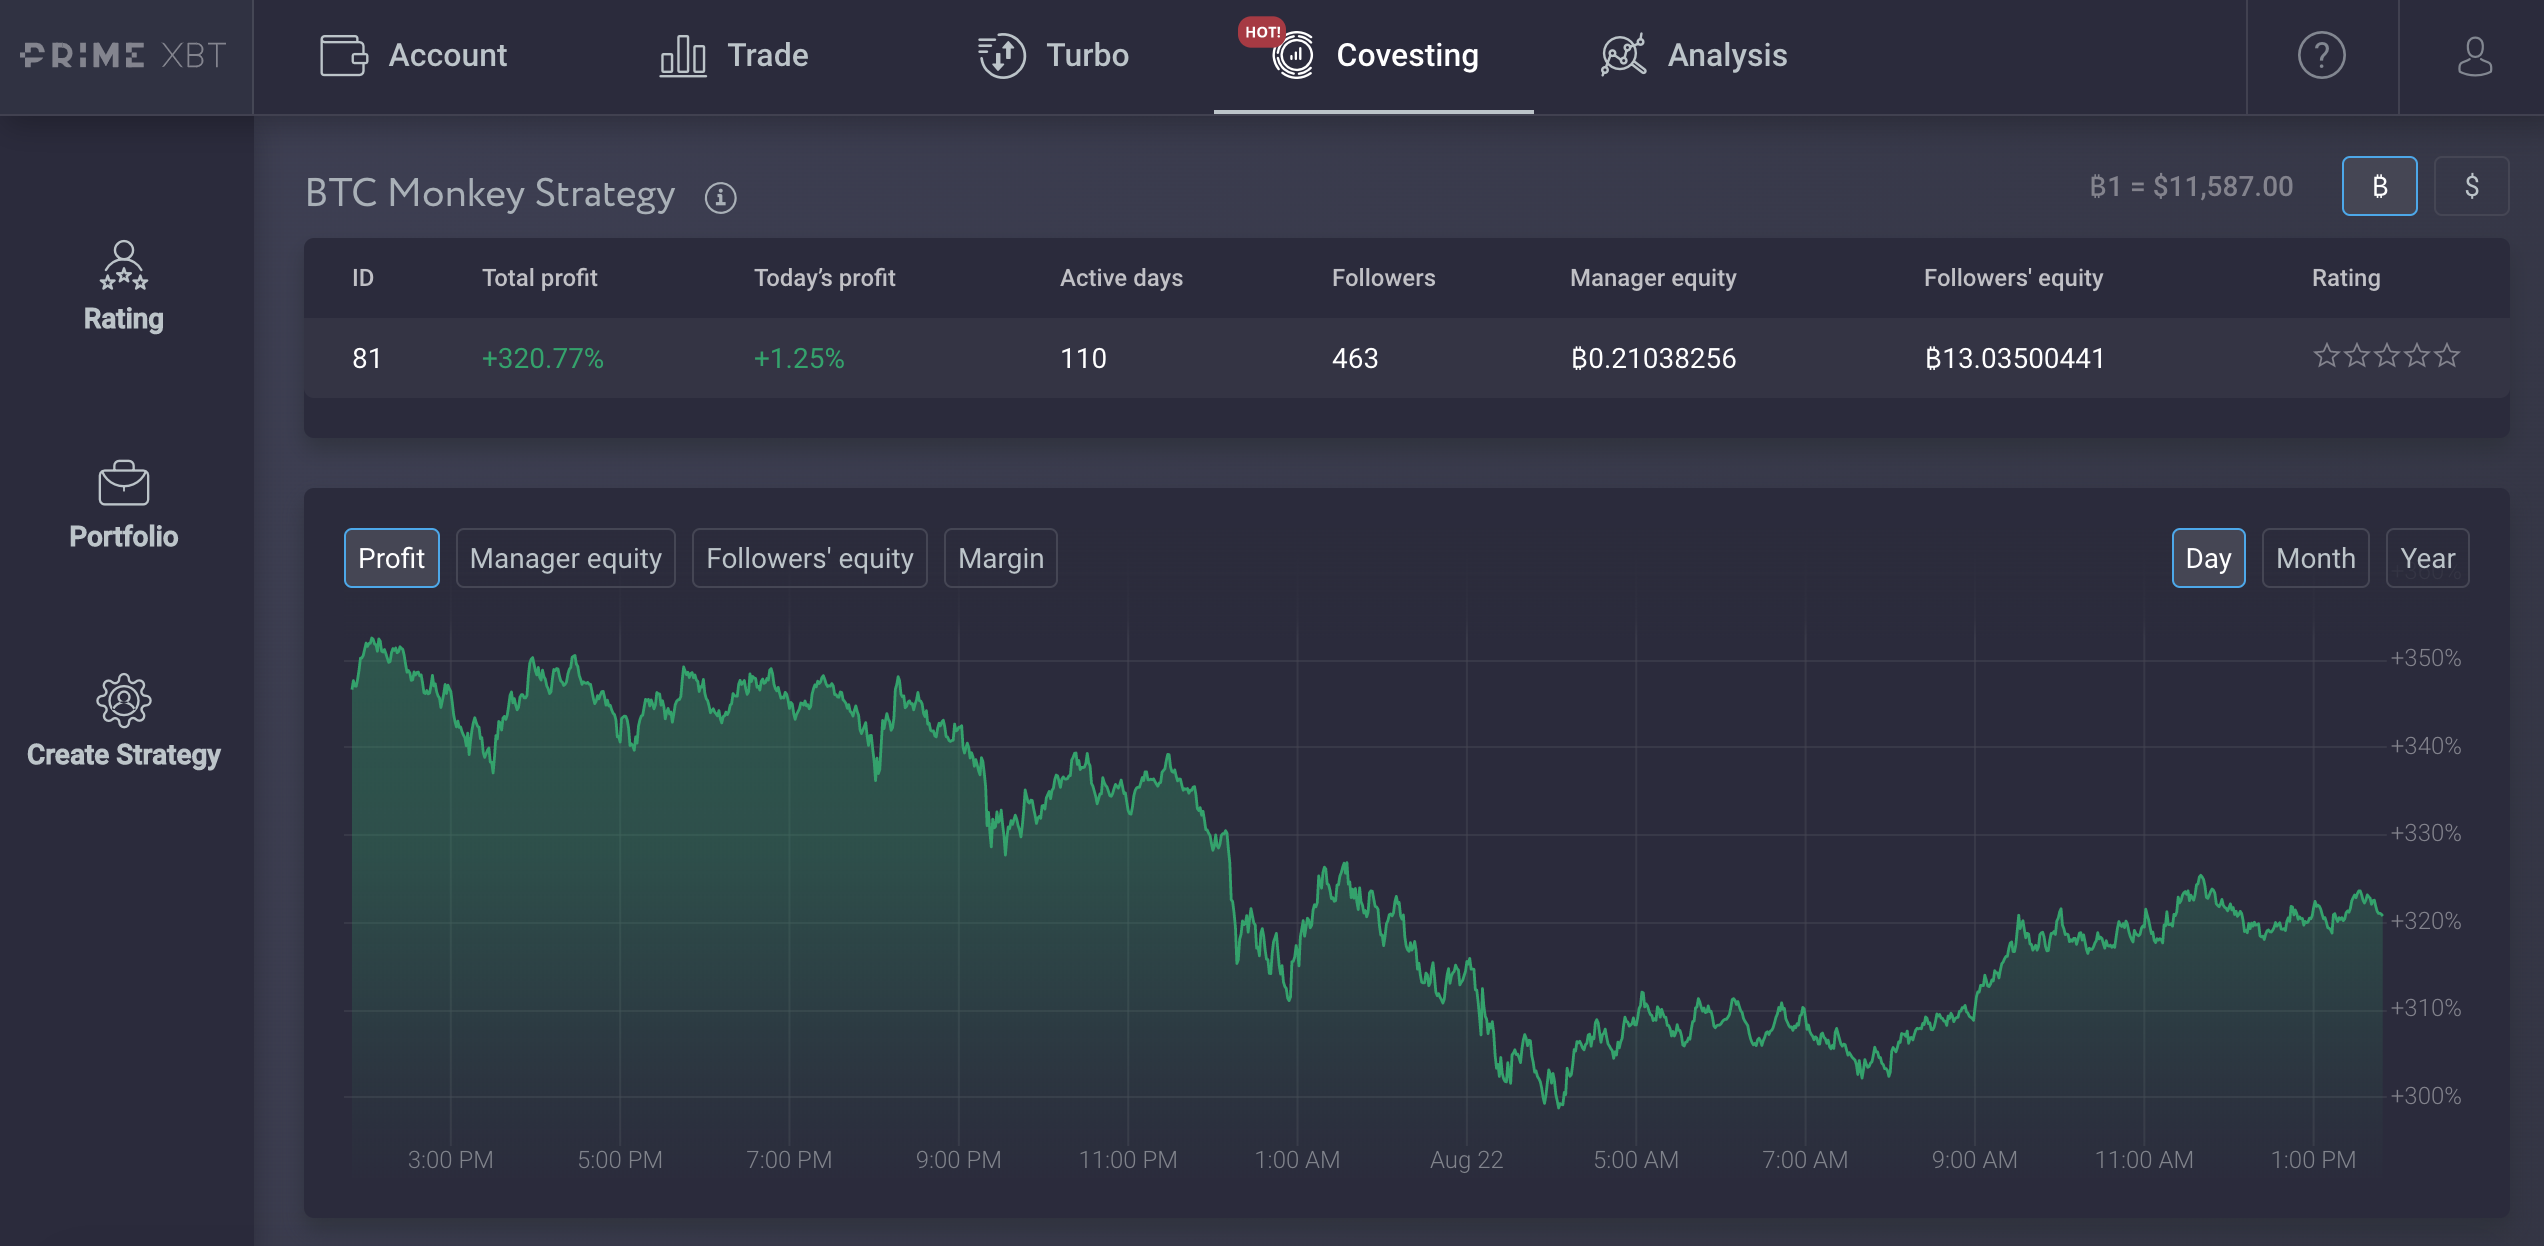The height and width of the screenshot is (1246, 2544).
Task: Go to the Trade section label
Action: pyautogui.click(x=767, y=55)
